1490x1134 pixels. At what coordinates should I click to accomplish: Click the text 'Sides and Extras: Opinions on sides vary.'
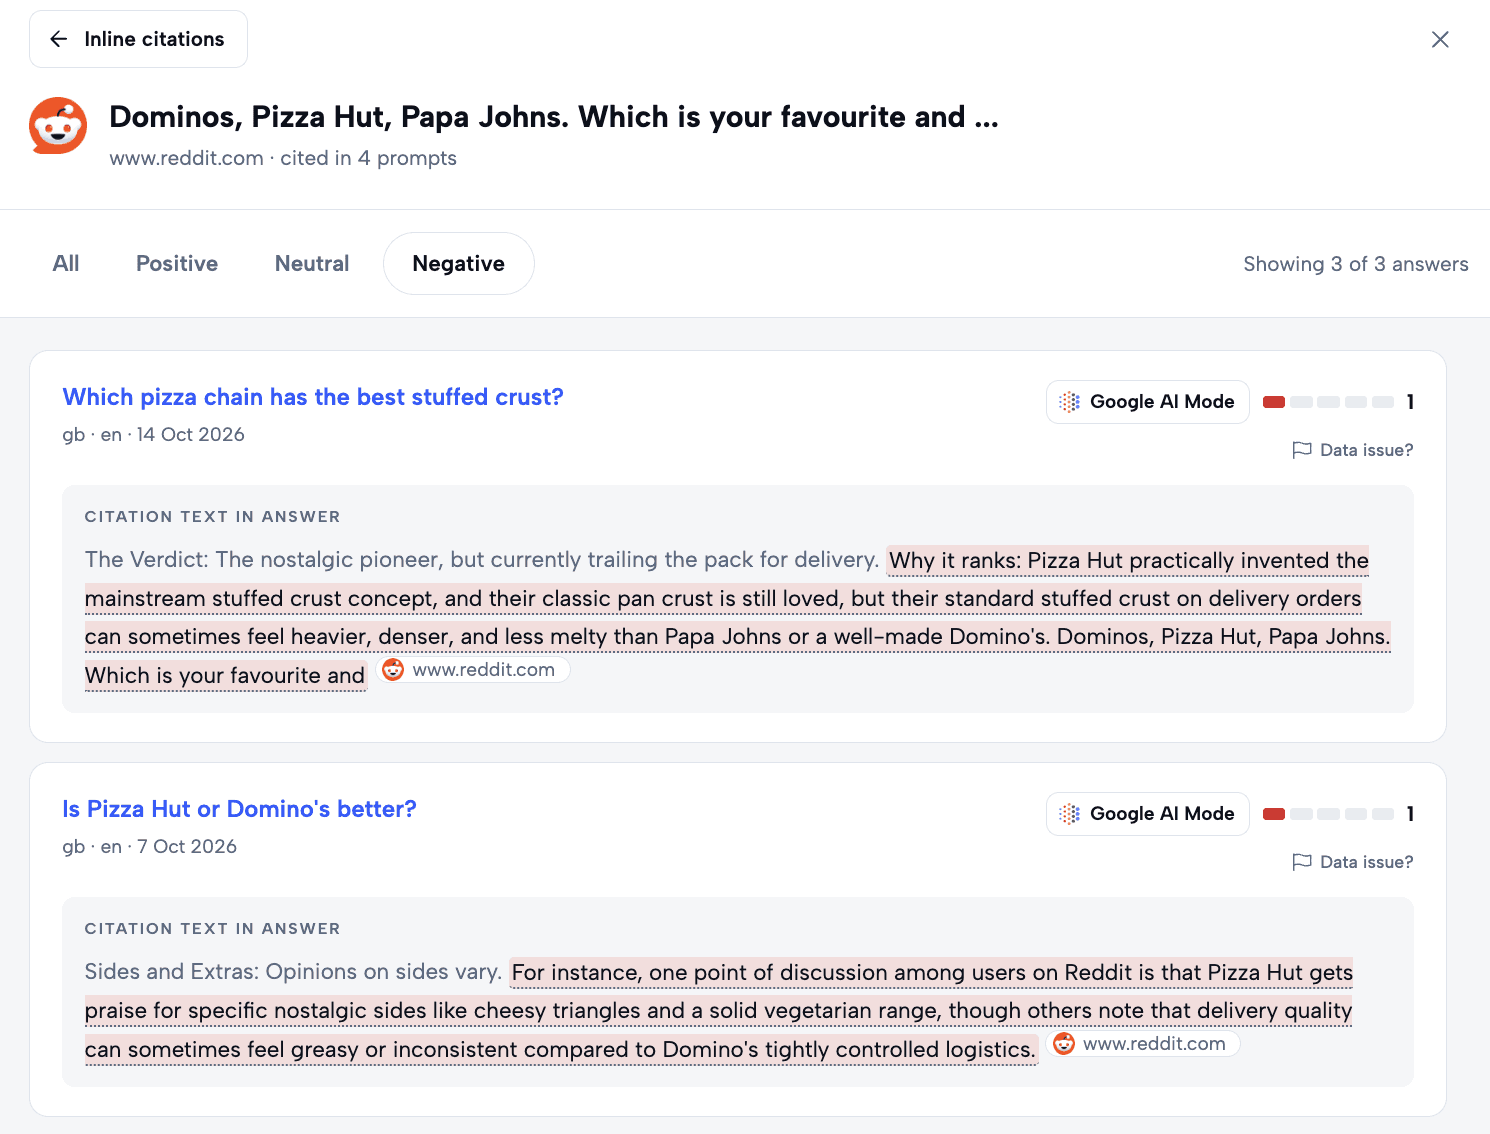click(294, 972)
